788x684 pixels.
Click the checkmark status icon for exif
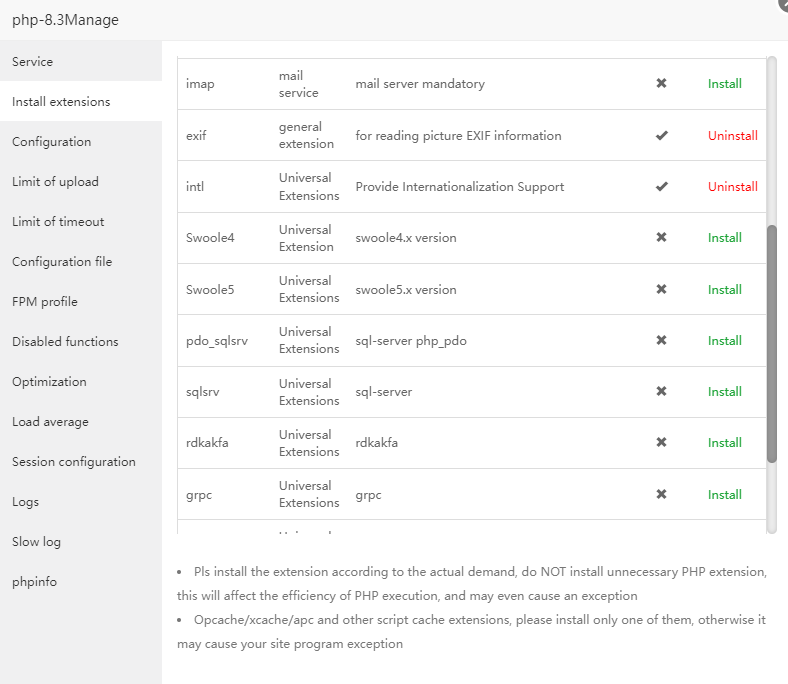click(x=661, y=136)
